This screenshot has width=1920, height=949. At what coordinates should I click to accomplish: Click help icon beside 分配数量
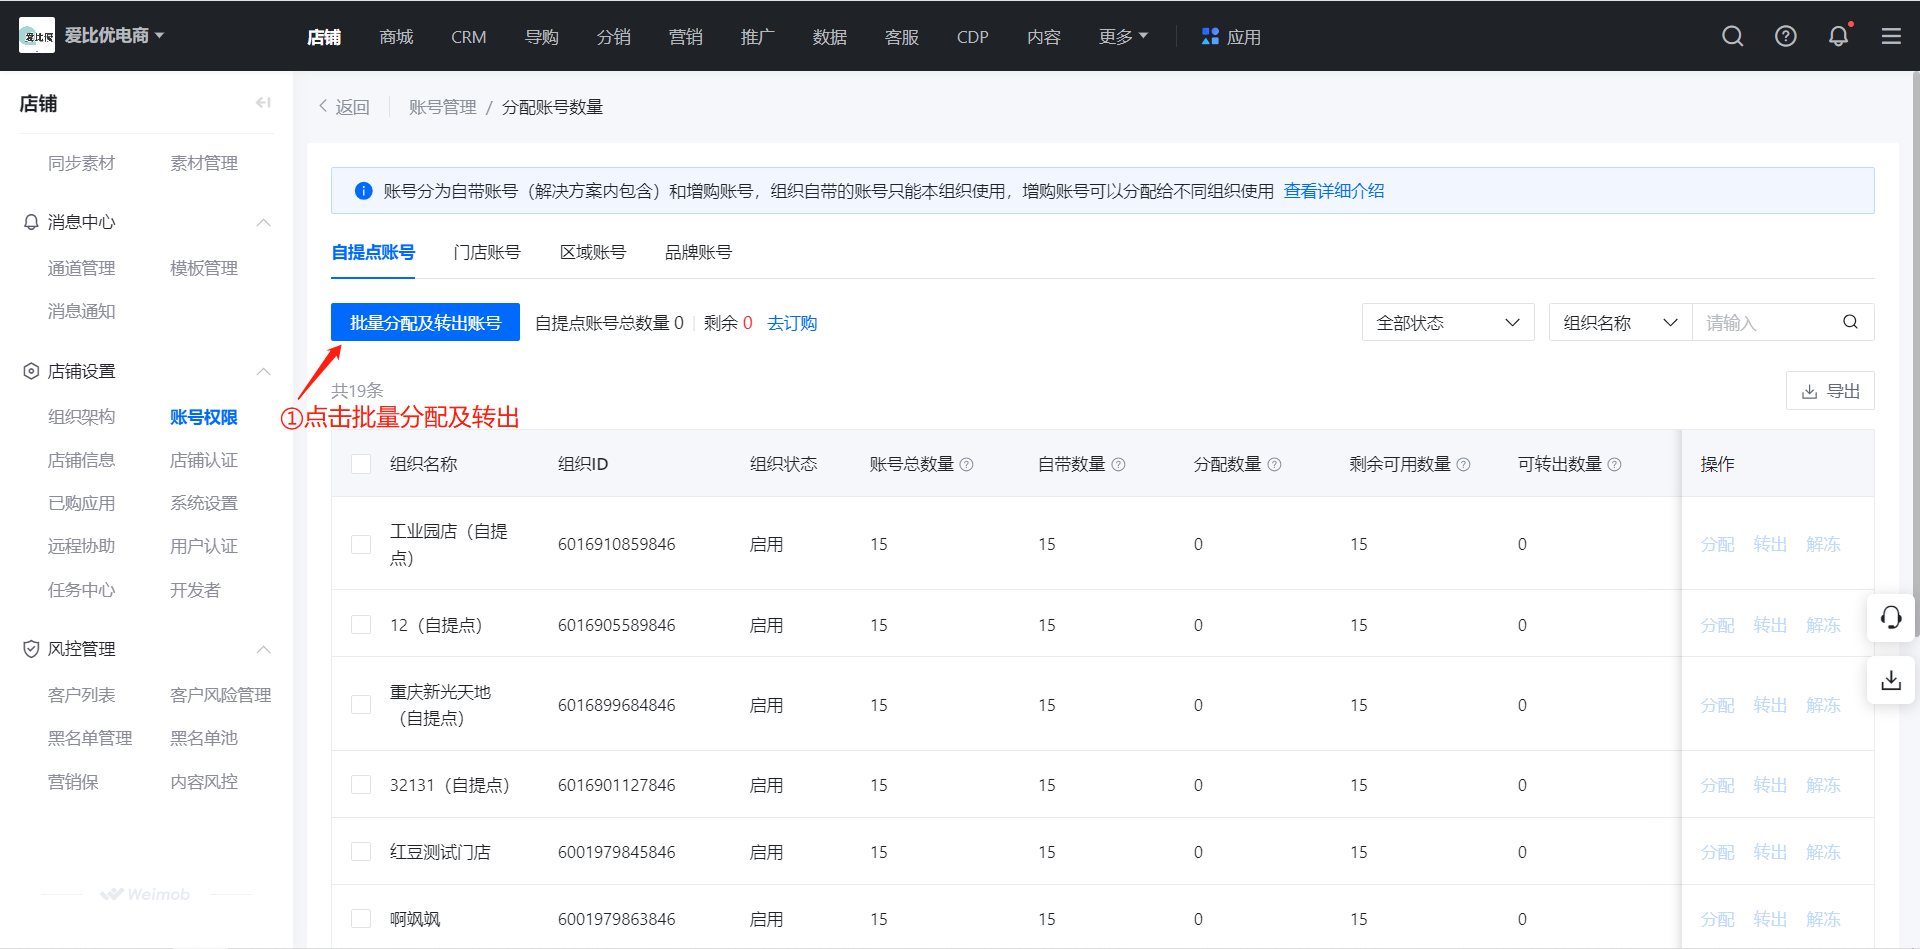[1274, 464]
